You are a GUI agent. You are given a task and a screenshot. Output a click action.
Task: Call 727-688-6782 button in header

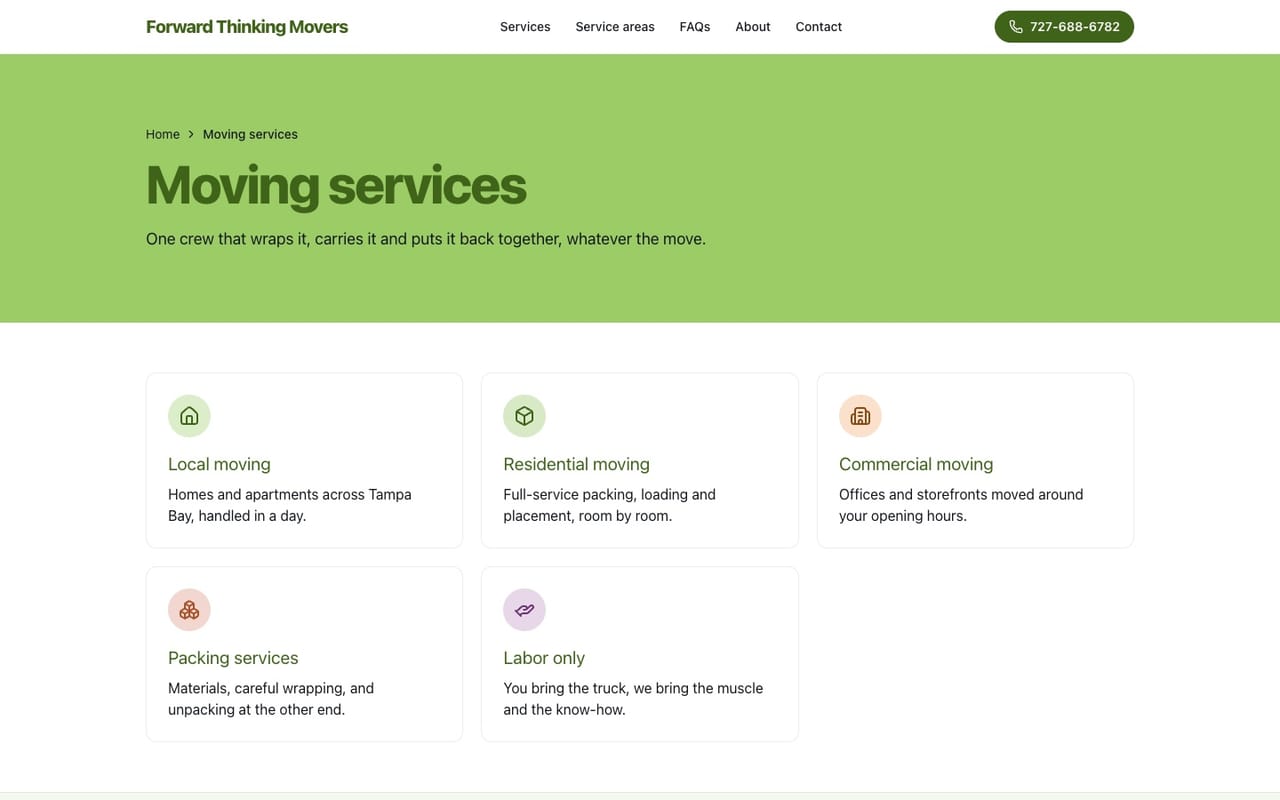(1064, 27)
